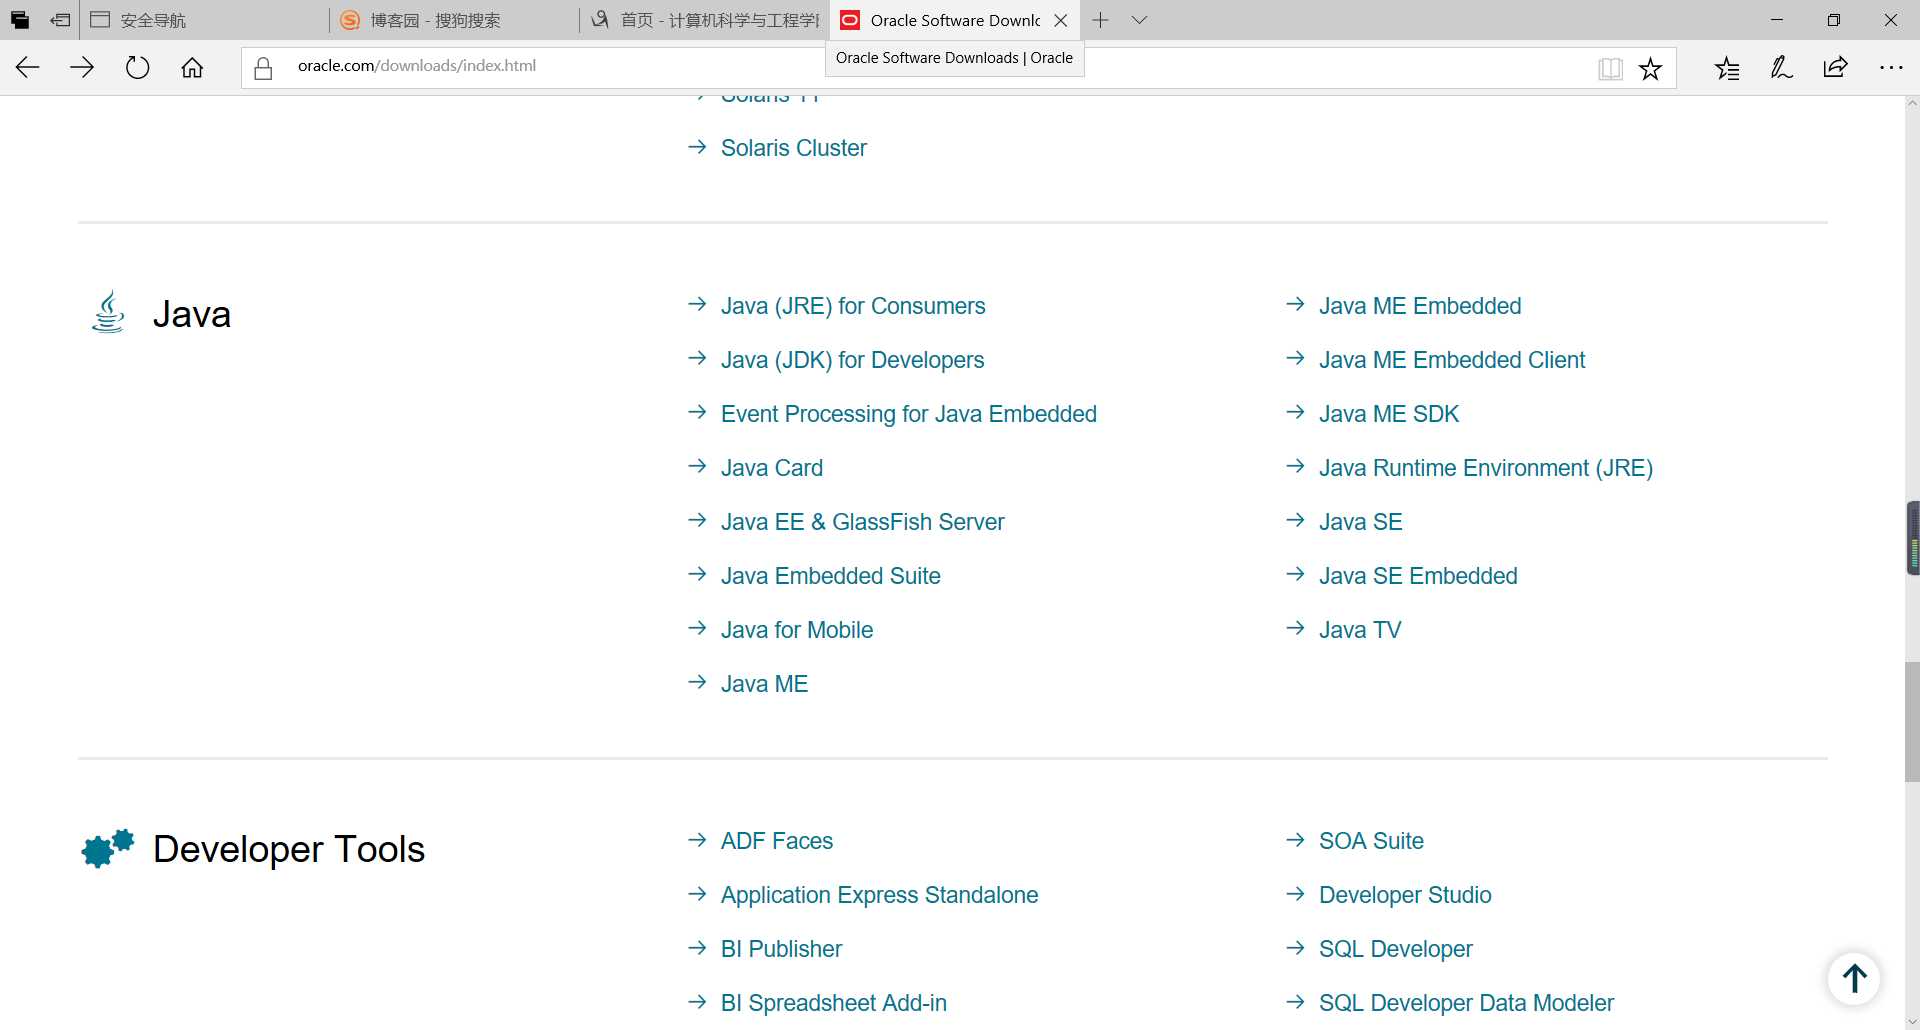Open the browser home page
This screenshot has height=1030, width=1920.
[x=192, y=67]
